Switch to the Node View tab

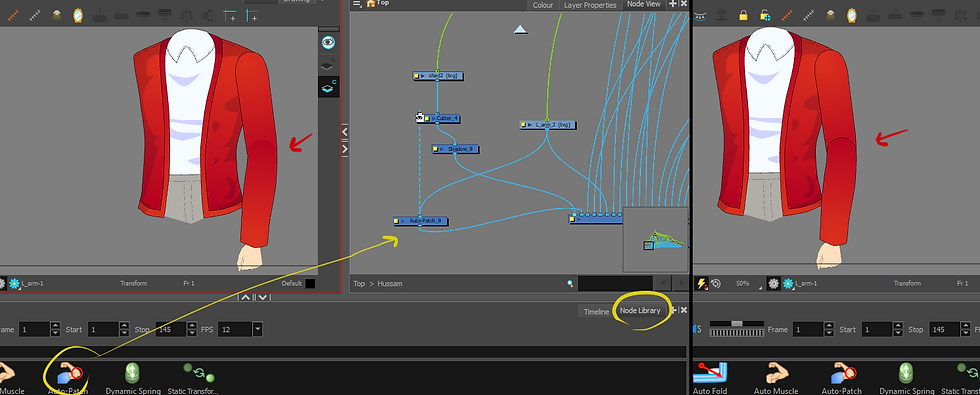pyautogui.click(x=644, y=4)
